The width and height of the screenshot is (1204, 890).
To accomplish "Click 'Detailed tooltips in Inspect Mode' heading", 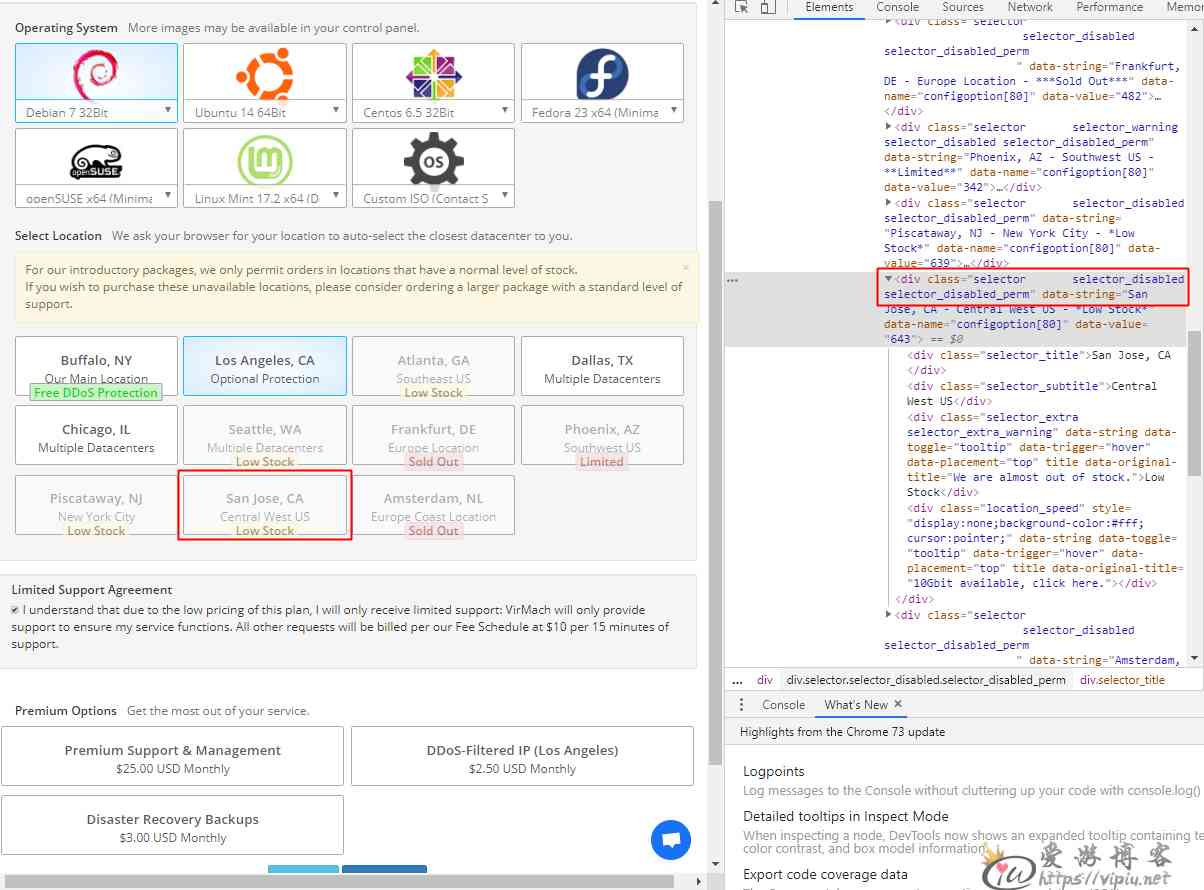I will point(845,816).
